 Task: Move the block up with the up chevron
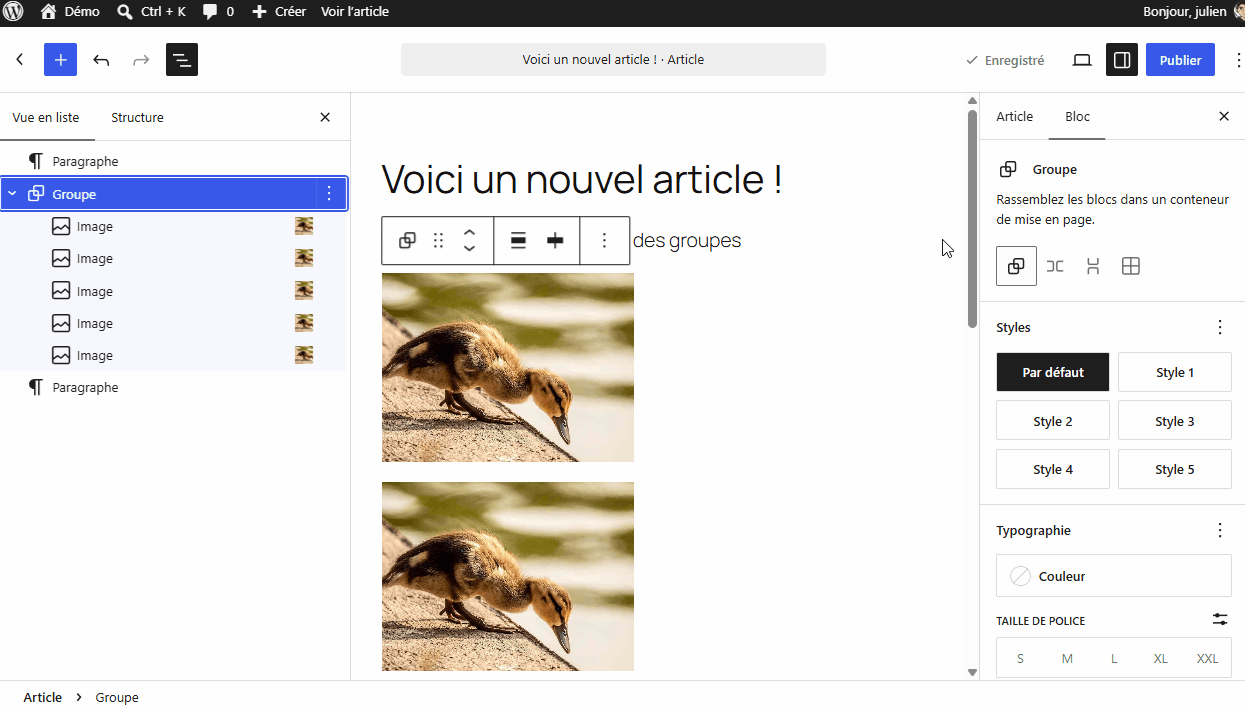pos(469,233)
